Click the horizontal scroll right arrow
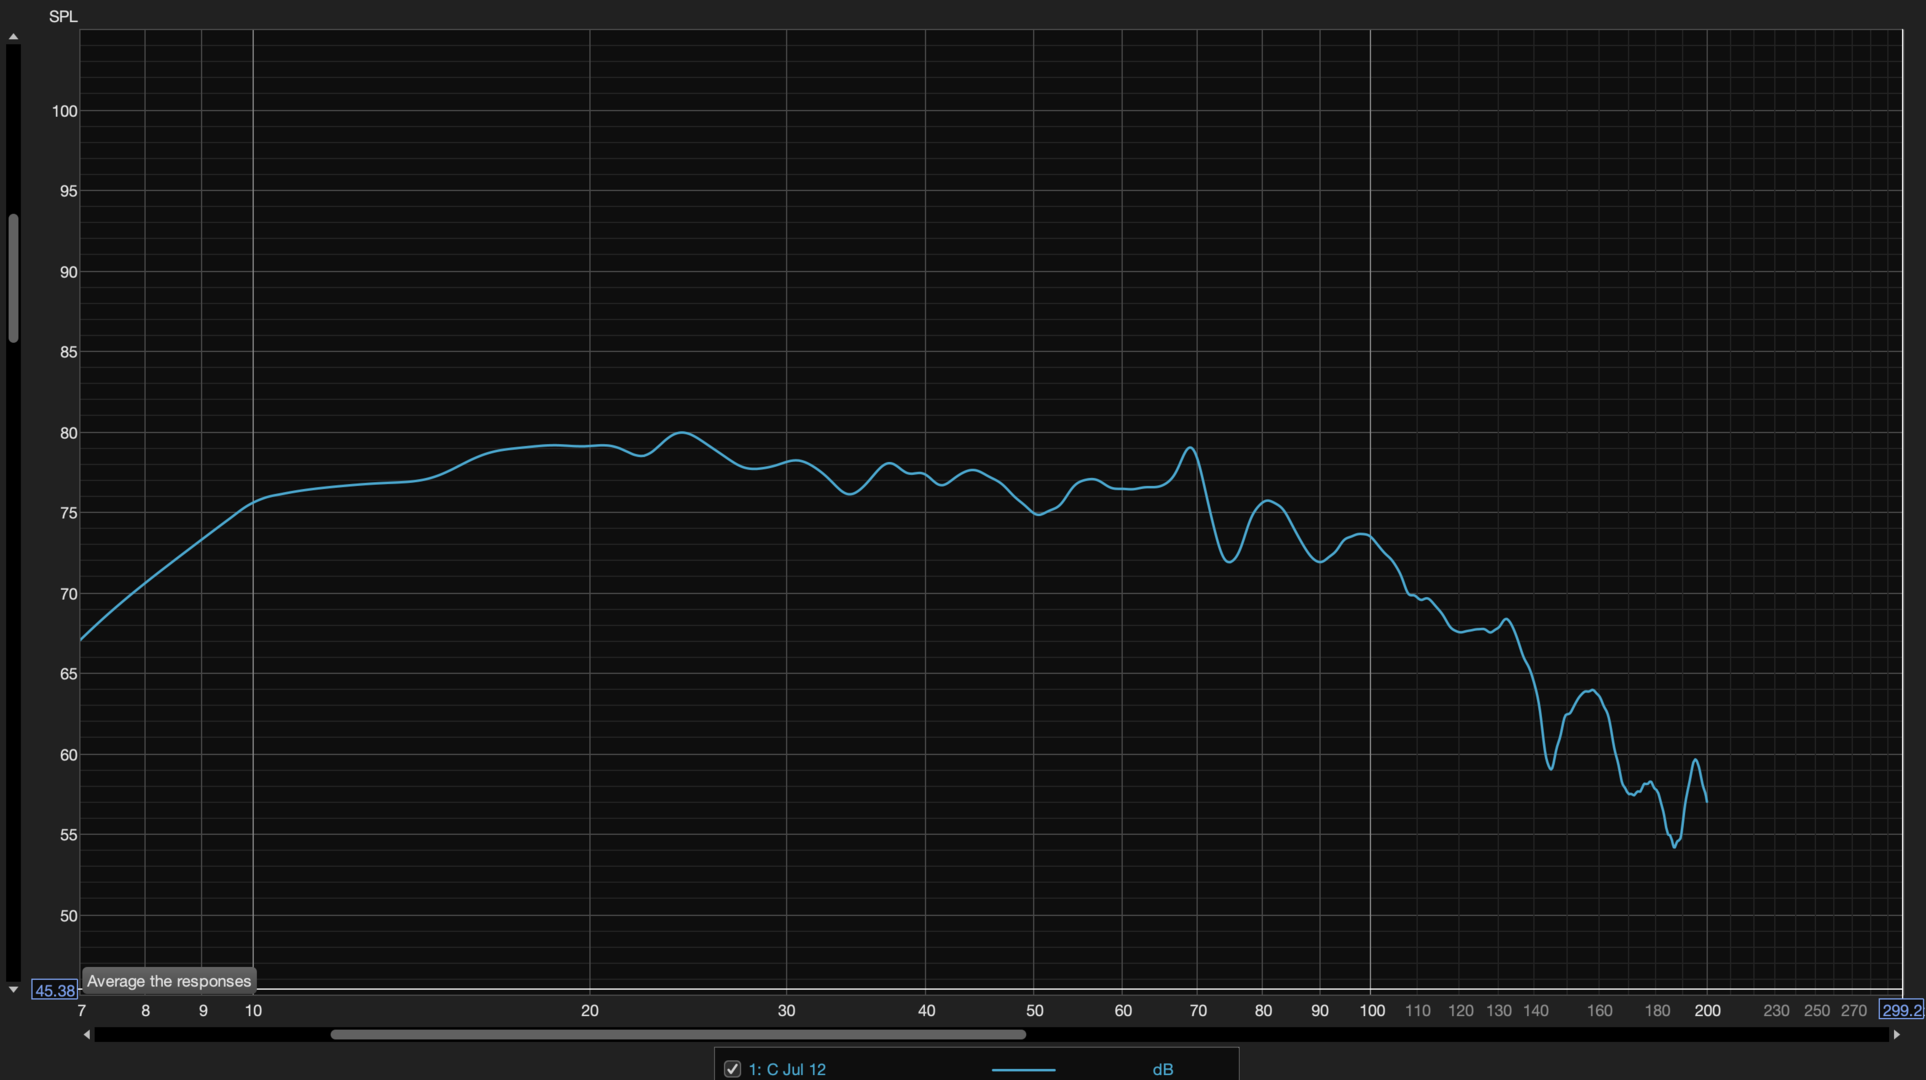This screenshot has width=1926, height=1080. point(1896,1035)
